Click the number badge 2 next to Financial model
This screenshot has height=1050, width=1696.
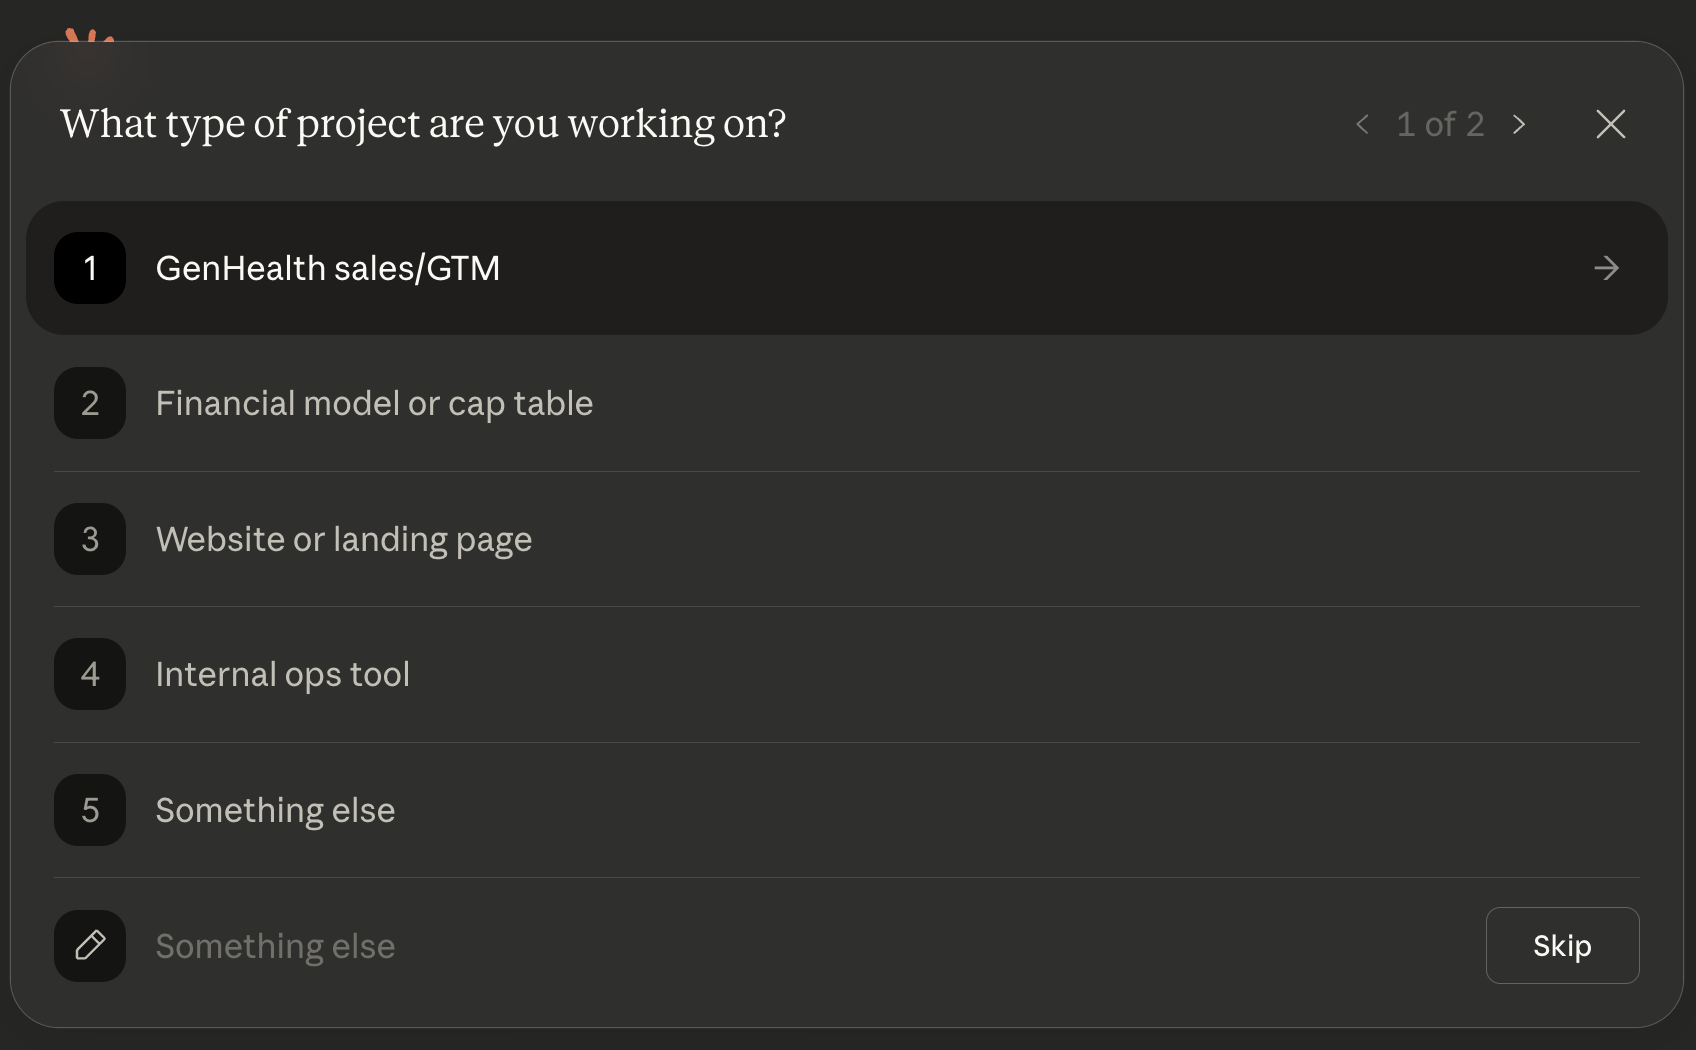click(x=90, y=403)
